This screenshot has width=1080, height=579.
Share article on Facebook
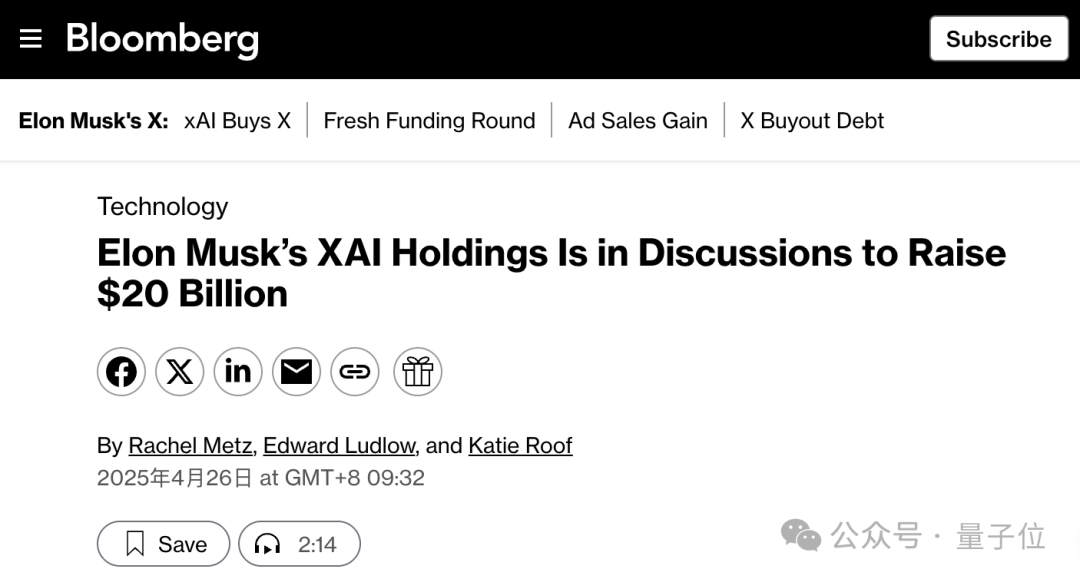121,372
